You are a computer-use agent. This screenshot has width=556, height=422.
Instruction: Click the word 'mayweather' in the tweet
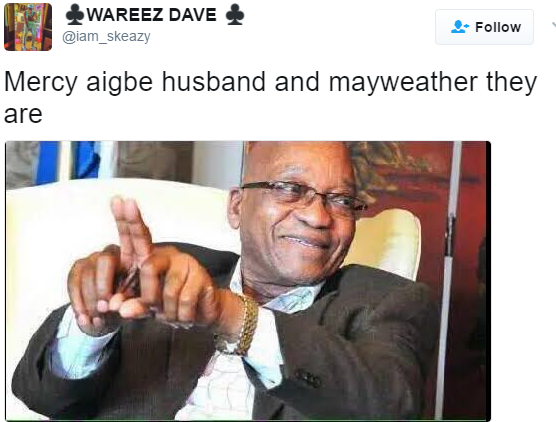click(403, 83)
